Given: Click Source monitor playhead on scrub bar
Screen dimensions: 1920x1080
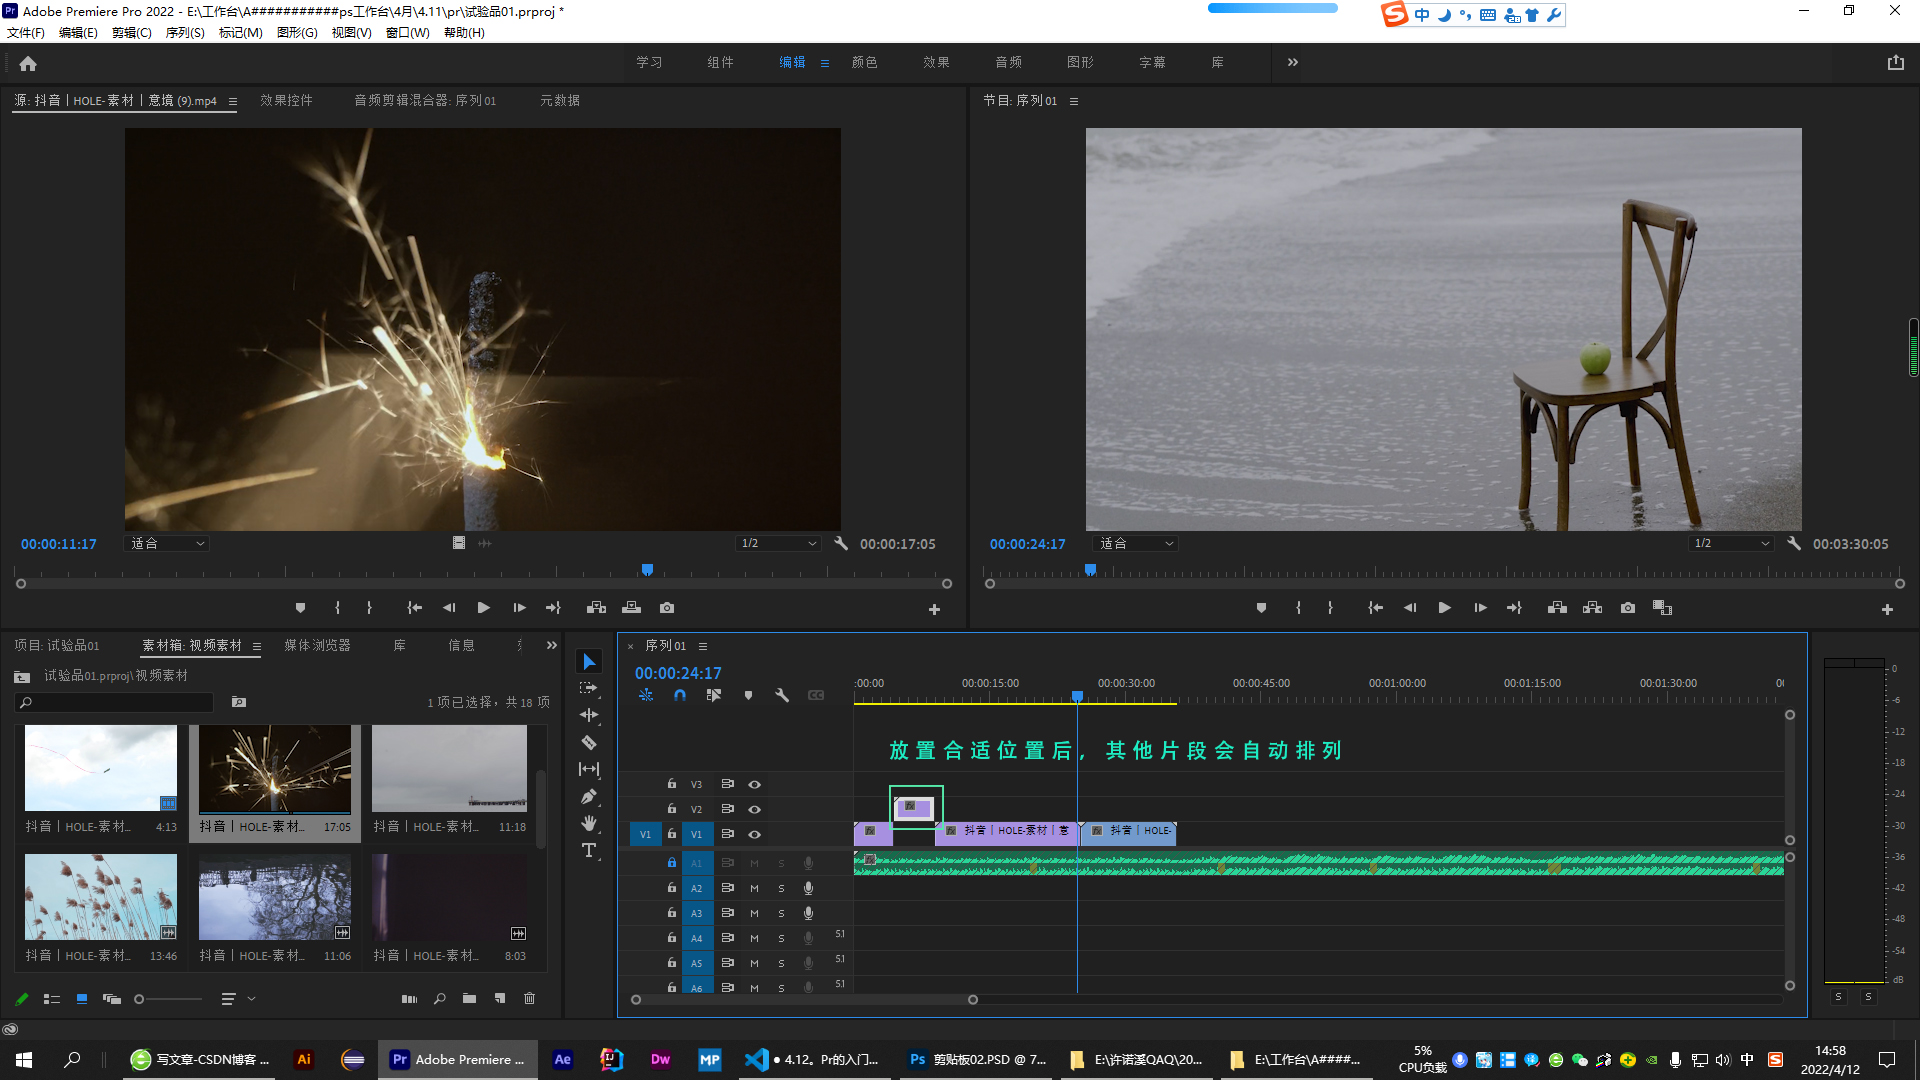Looking at the screenshot, I should (x=647, y=570).
